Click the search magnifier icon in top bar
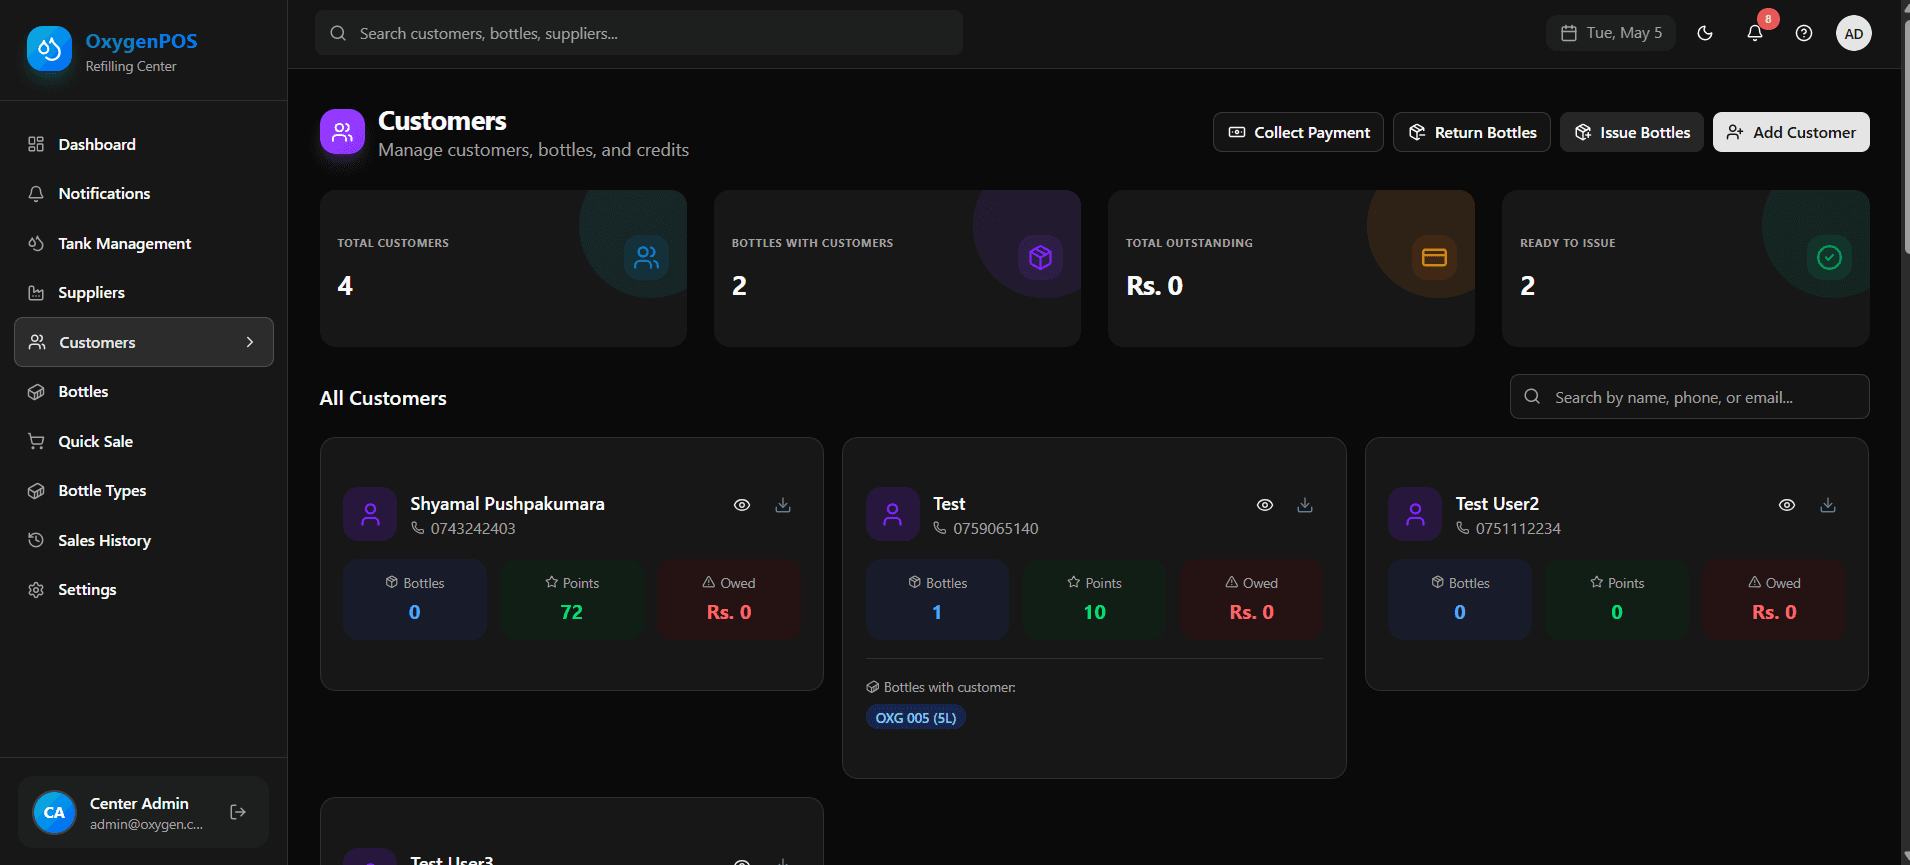 338,33
